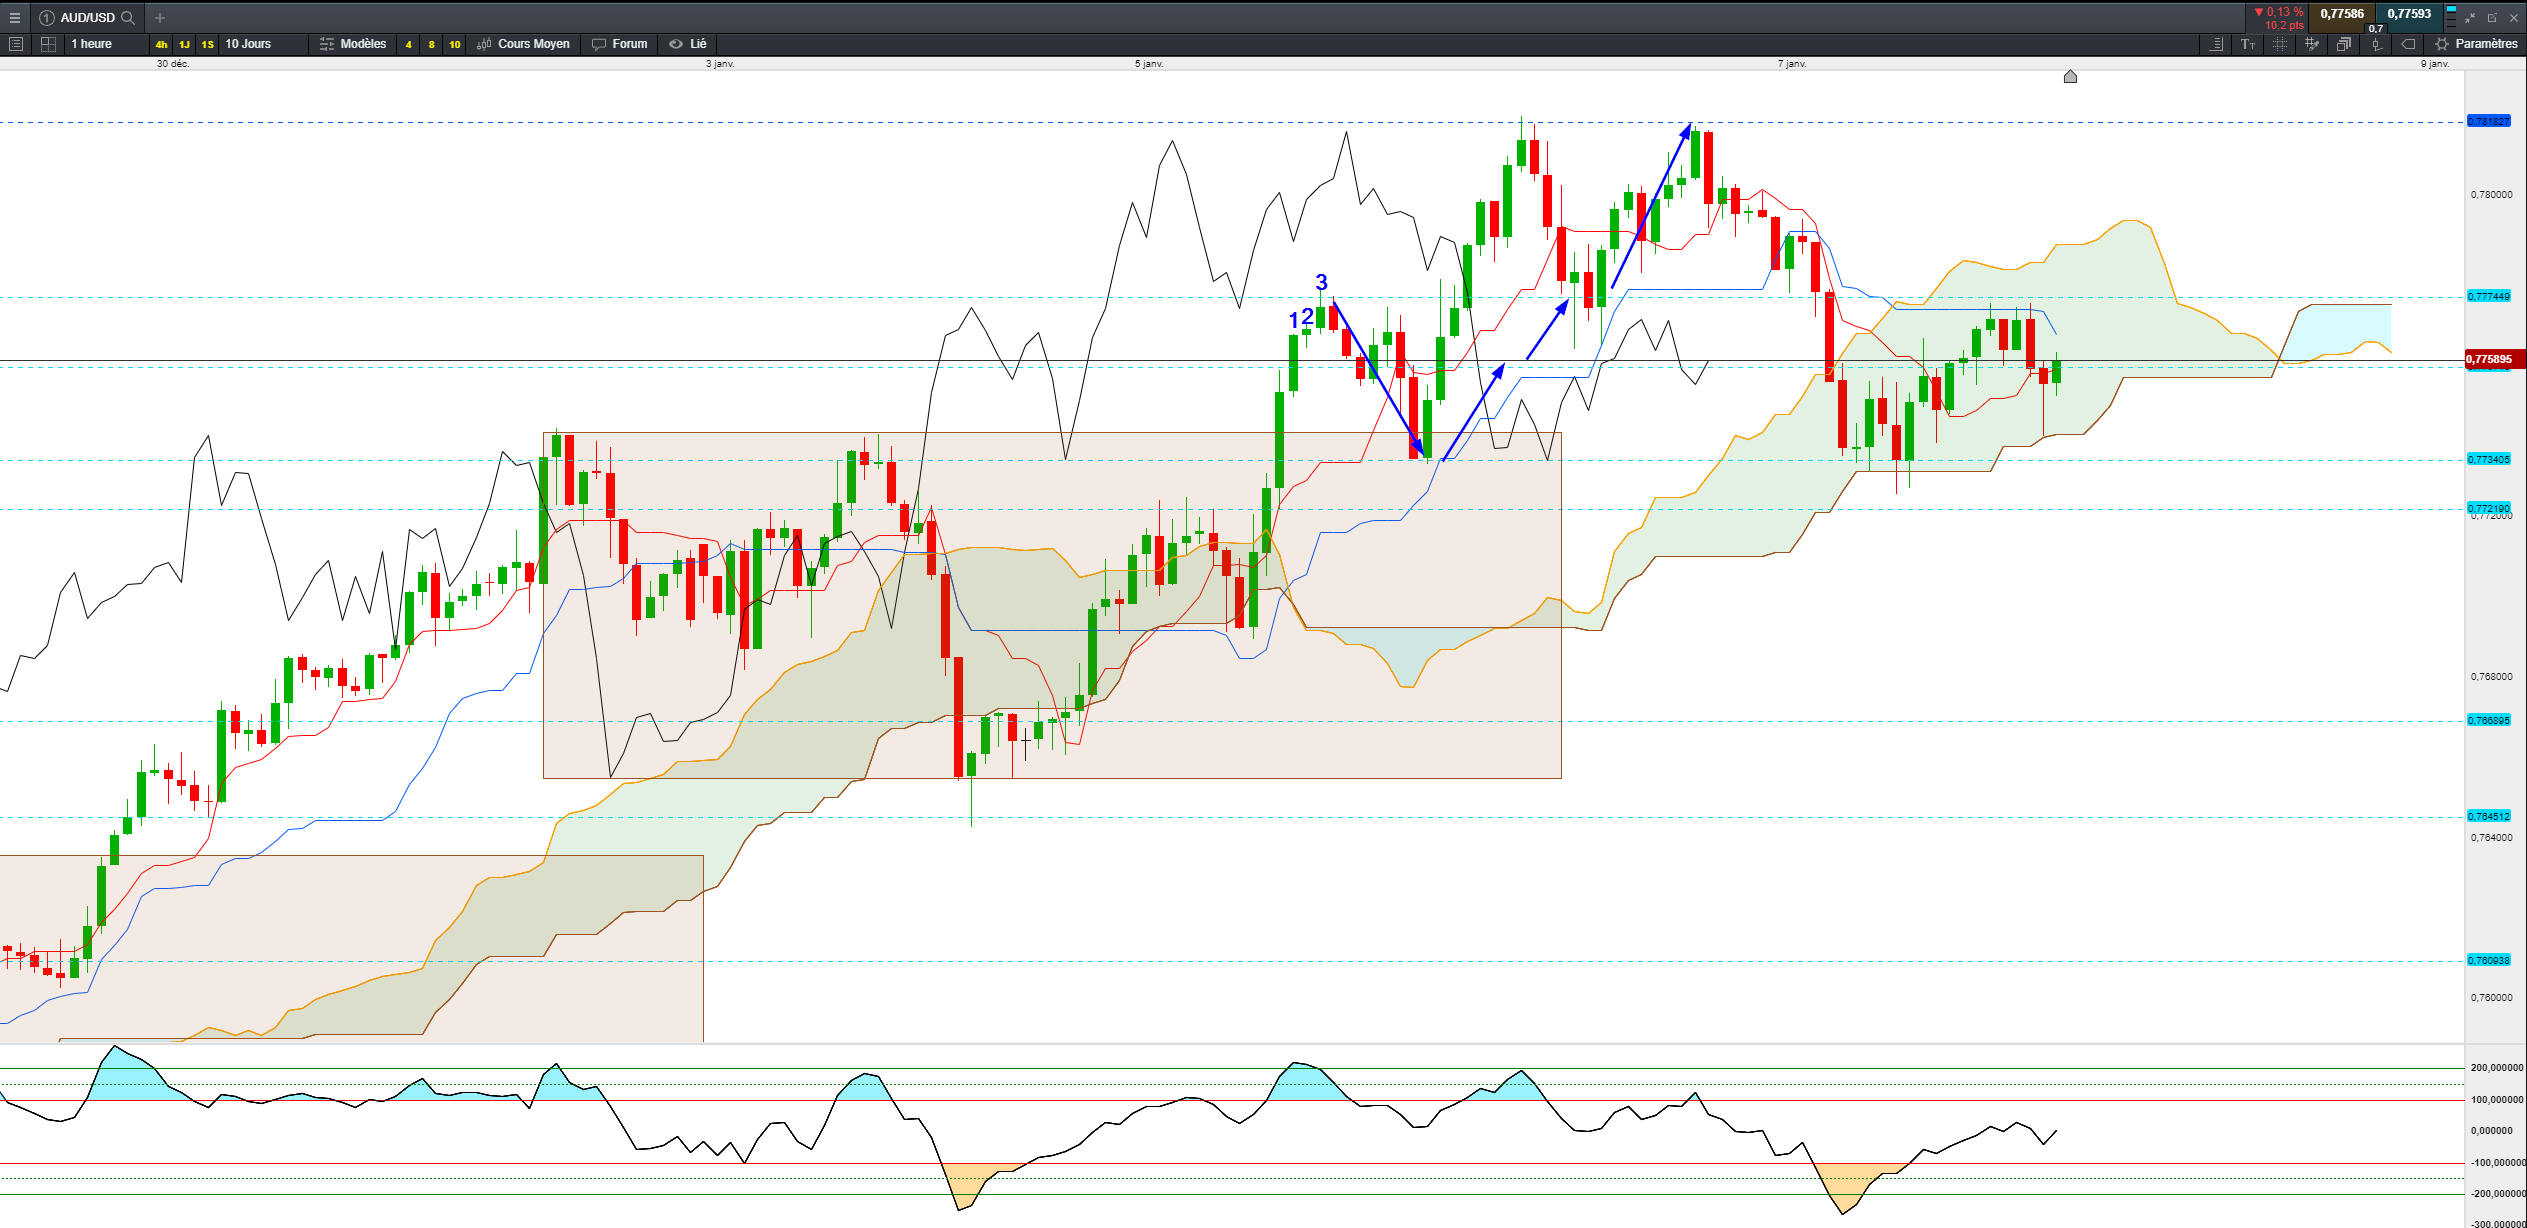The image size is (2527, 1228).
Task: Select the 0,772190 price level label
Action: point(2489,508)
